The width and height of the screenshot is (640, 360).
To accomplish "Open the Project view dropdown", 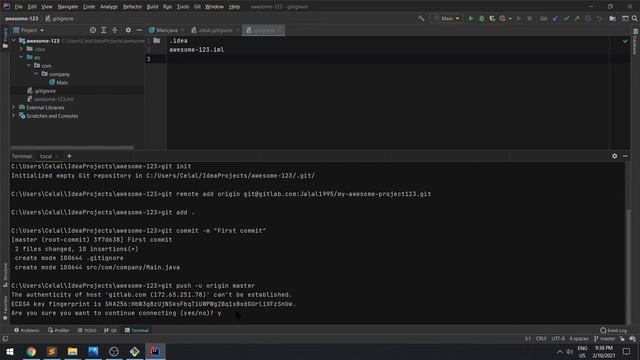I will pyautogui.click(x=29, y=30).
